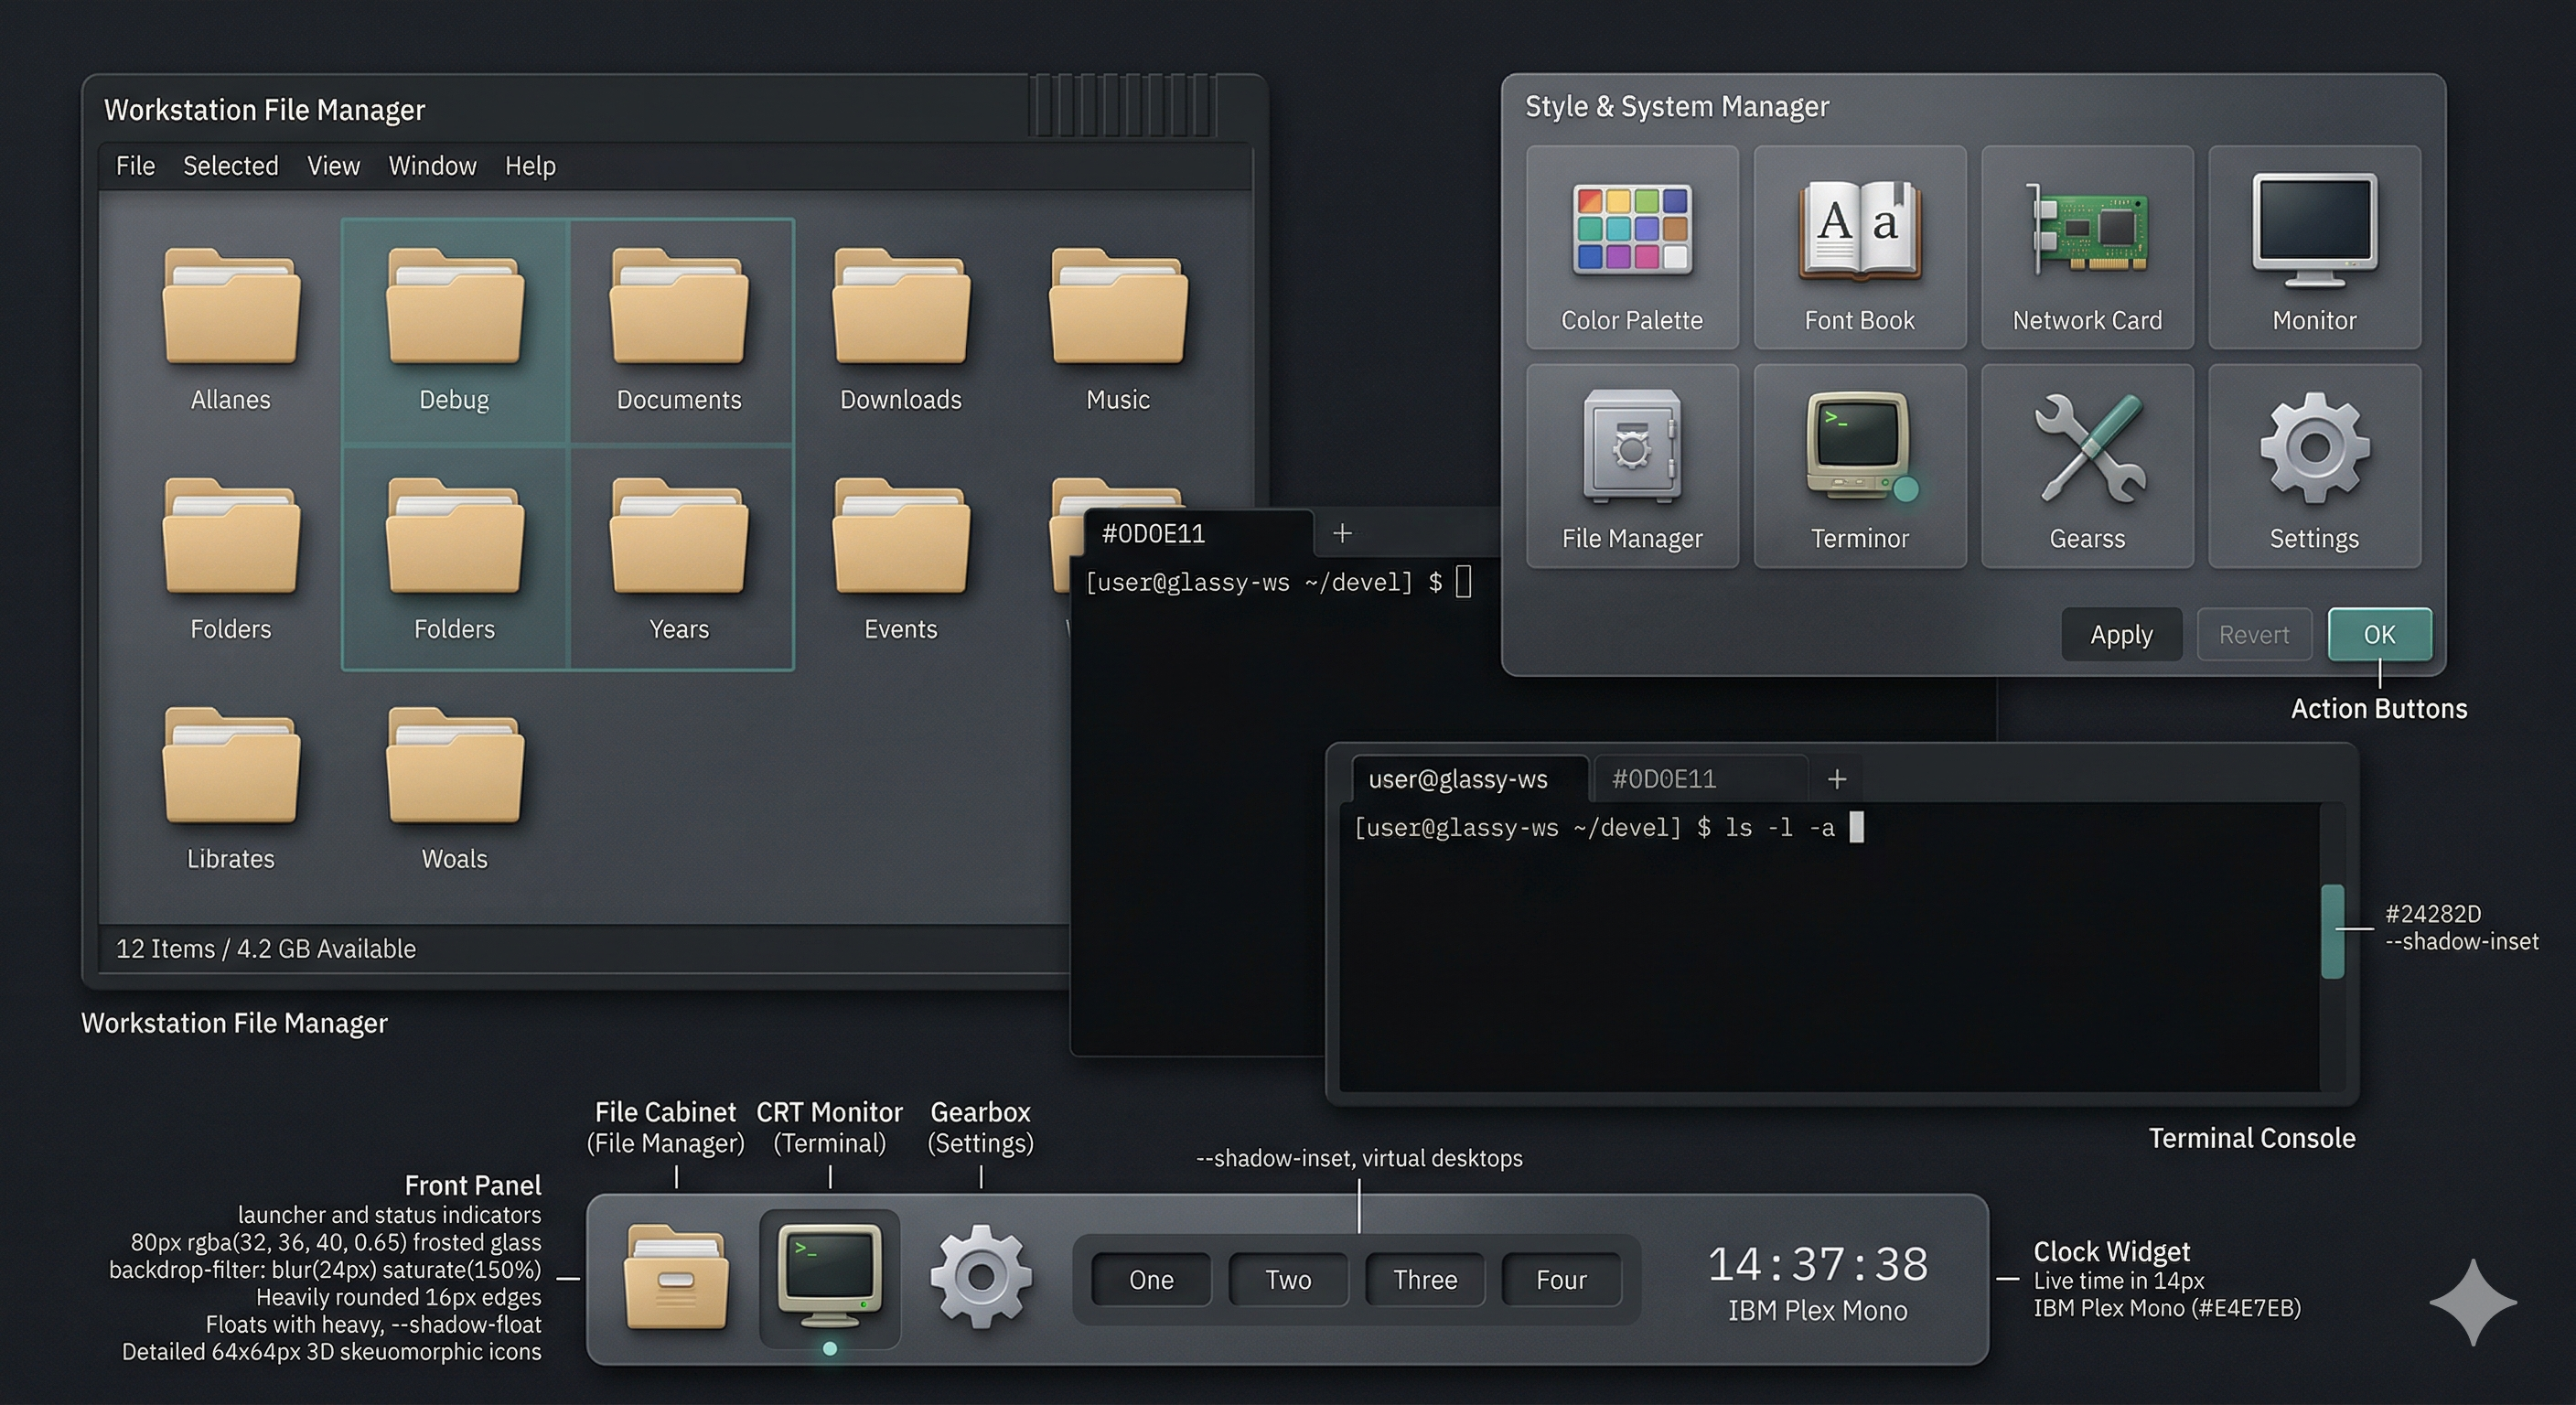The image size is (2576, 1405).
Task: Open the Downloads folder
Action: [900, 328]
